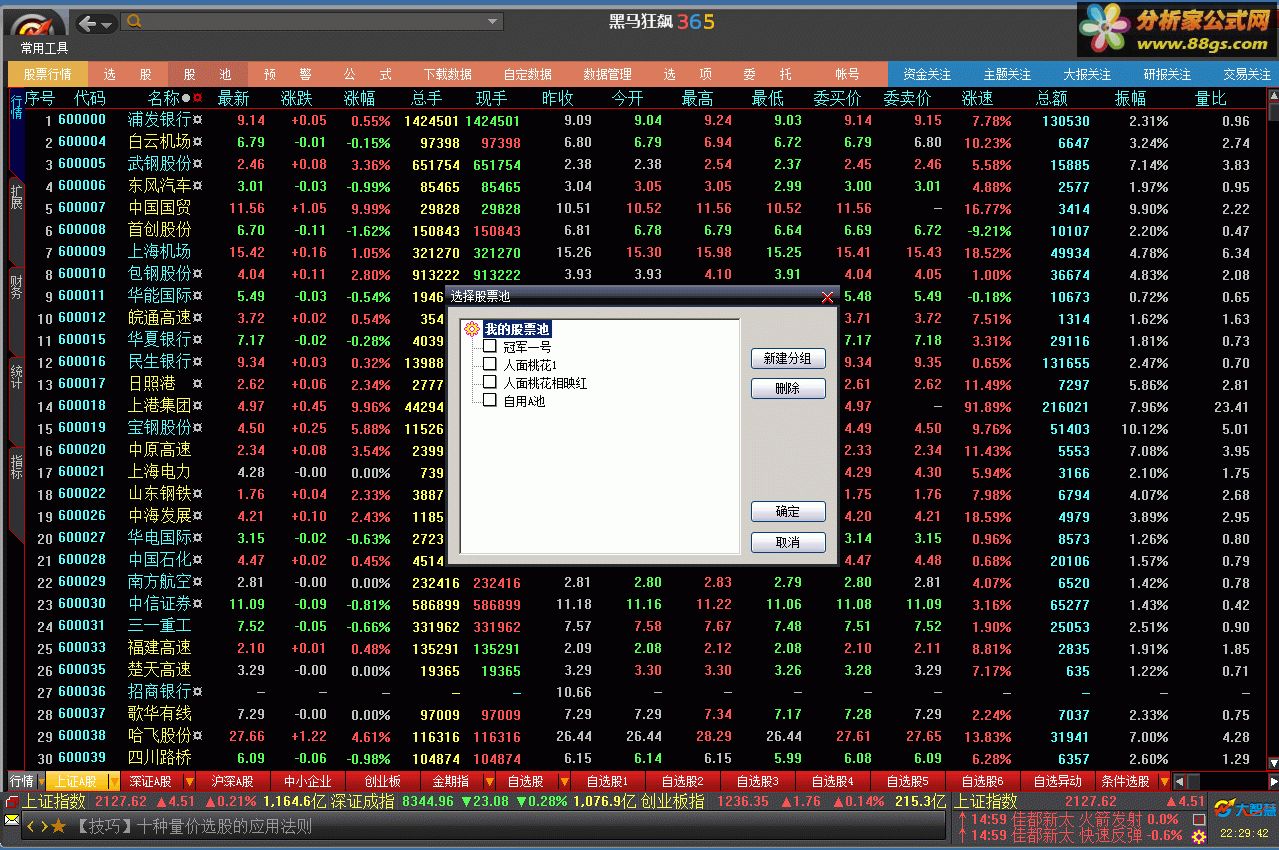Screen dimensions: 1279x850
Task: Open the 常用工具 menu
Action: (44, 48)
